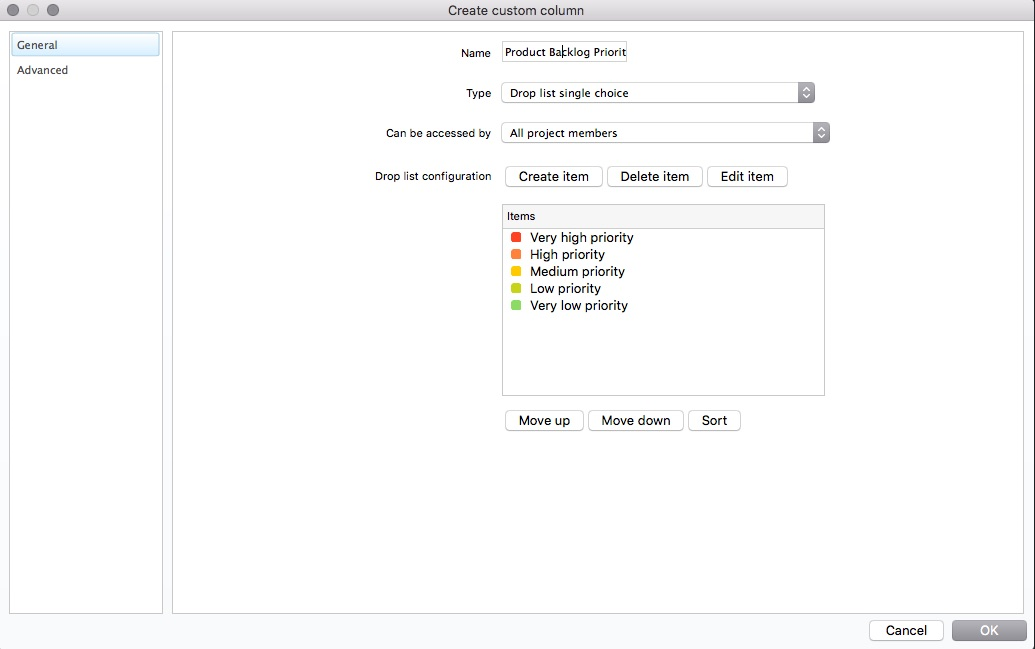1035x649 pixels.
Task: Click the Items column header
Action: (662, 216)
